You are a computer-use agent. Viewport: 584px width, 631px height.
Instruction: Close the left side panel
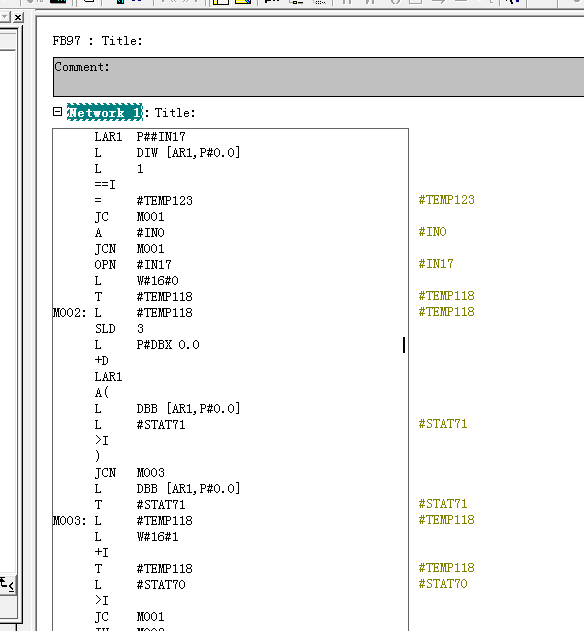(x=18, y=18)
